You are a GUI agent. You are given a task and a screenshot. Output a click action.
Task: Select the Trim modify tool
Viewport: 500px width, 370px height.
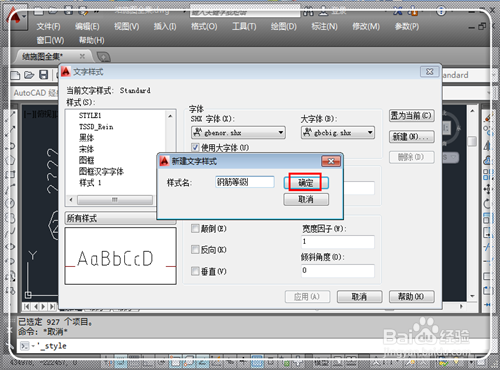click(488, 247)
